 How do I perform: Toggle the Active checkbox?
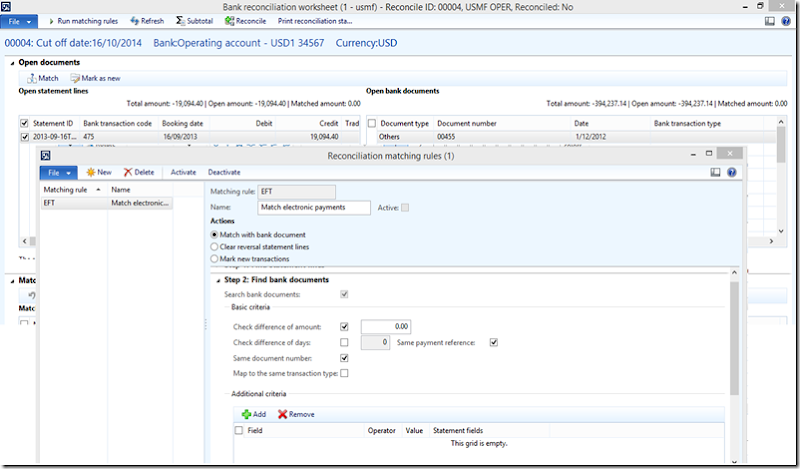coord(405,208)
